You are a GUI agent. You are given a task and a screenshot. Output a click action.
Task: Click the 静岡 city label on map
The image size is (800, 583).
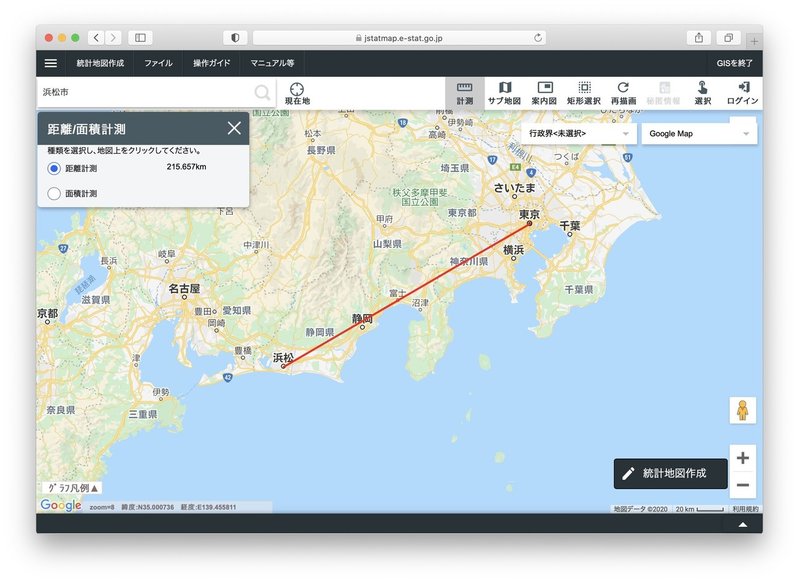(x=362, y=319)
